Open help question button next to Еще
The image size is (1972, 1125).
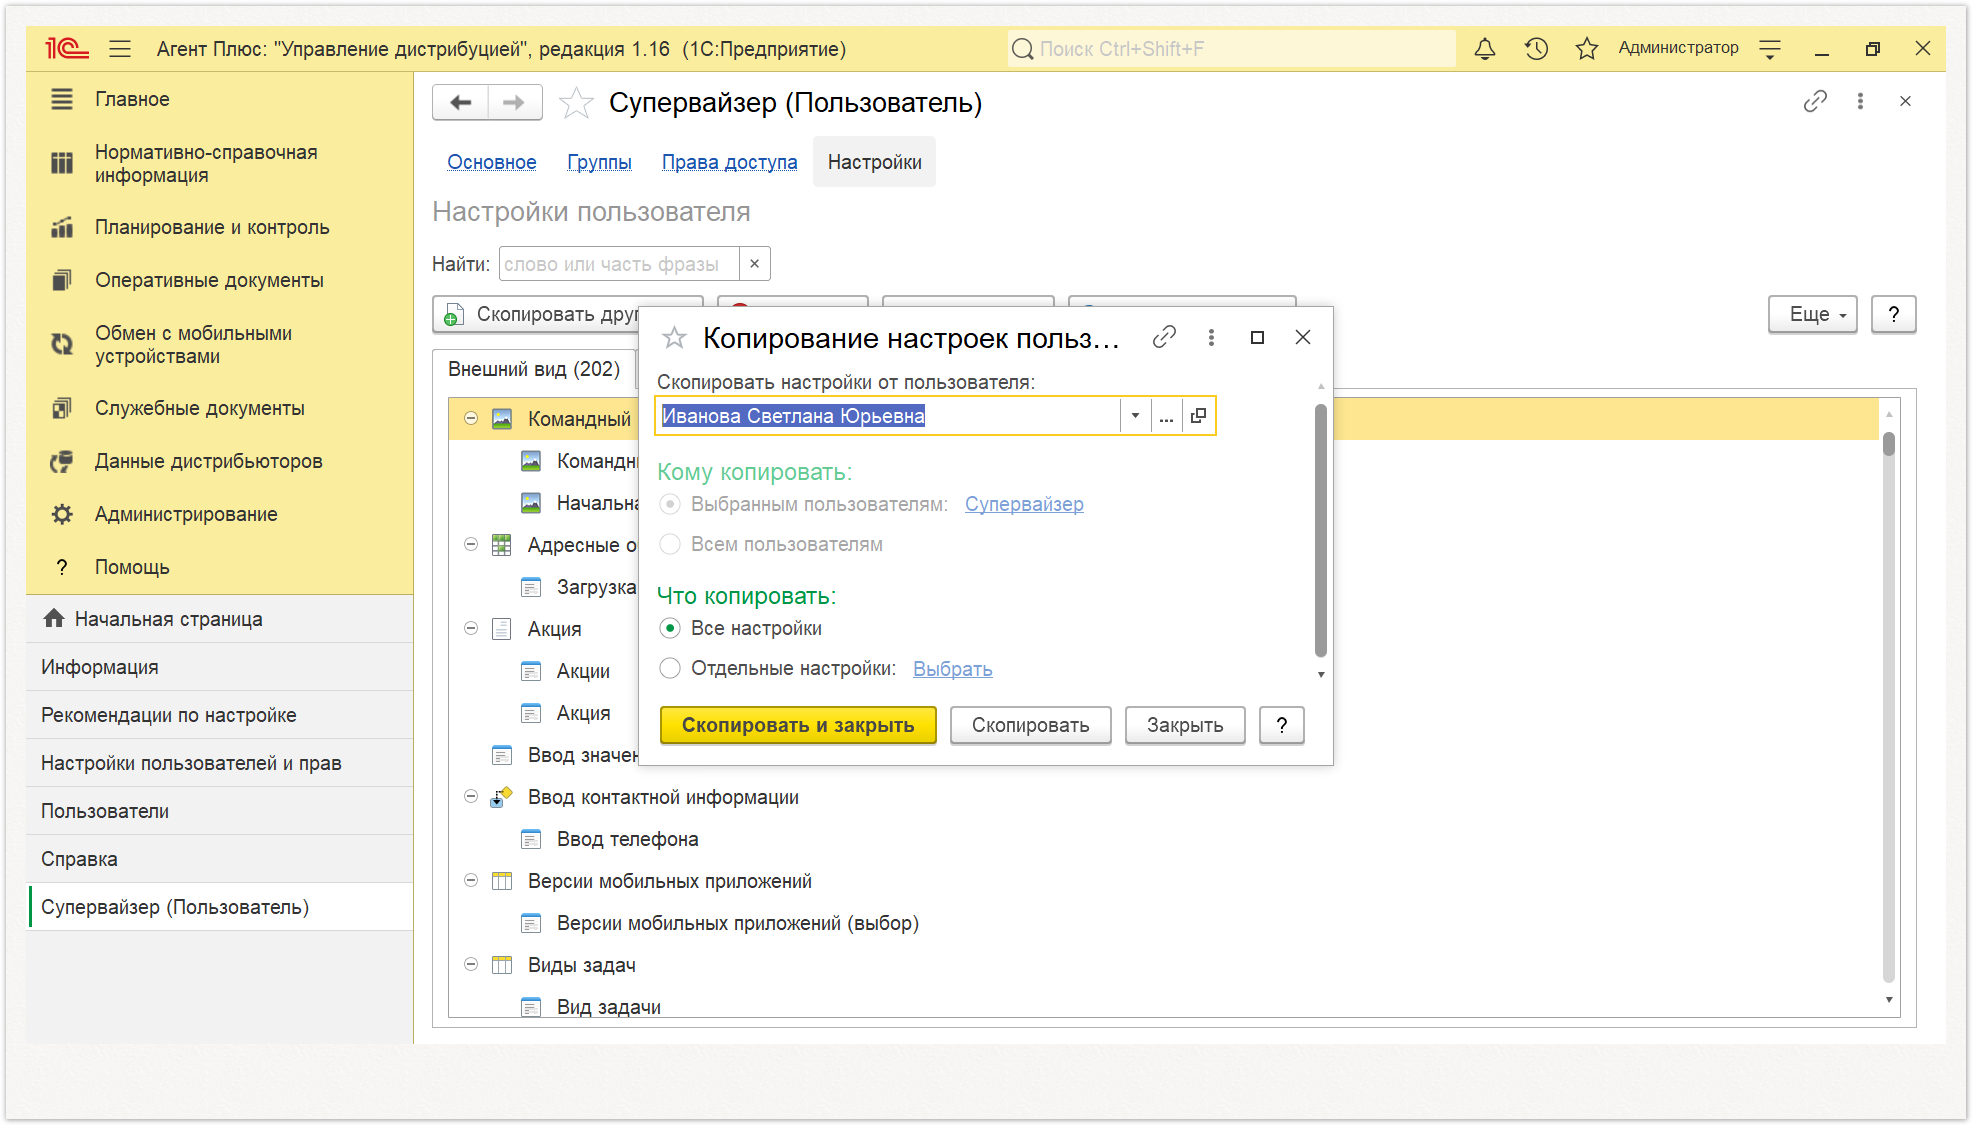[1893, 314]
